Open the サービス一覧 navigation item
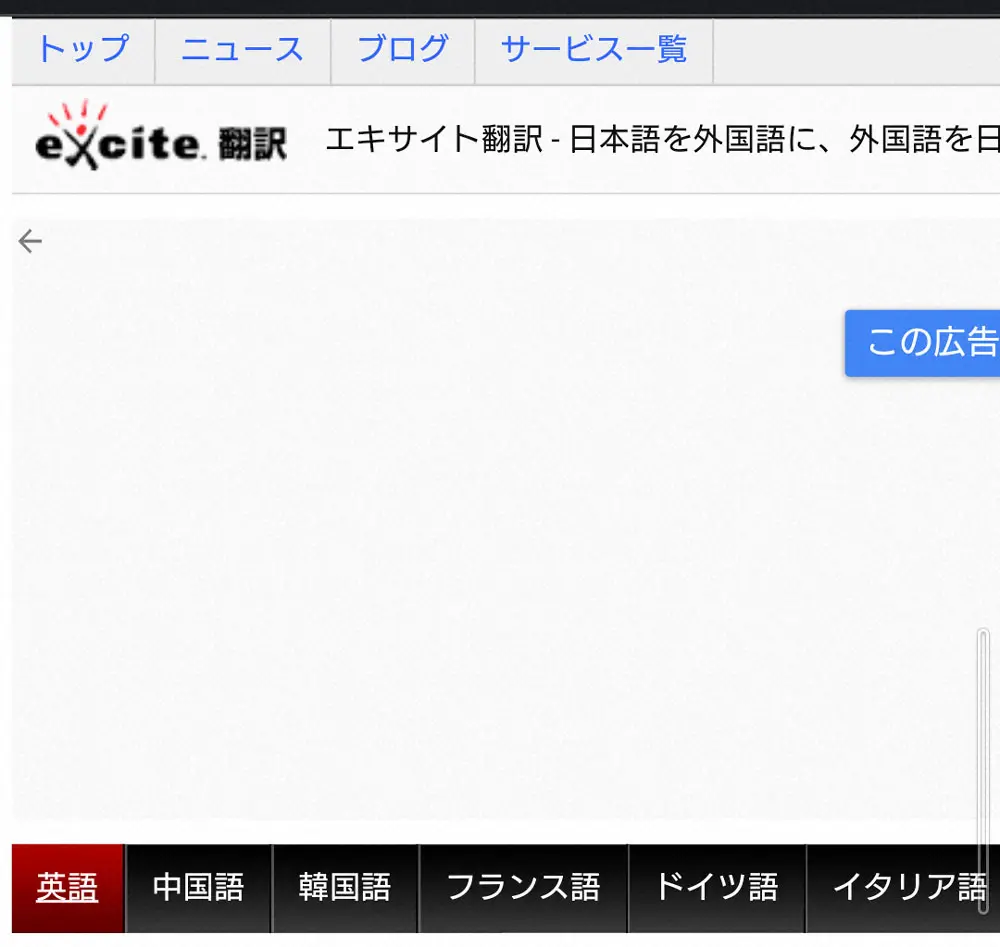1000x947 pixels. pos(593,48)
